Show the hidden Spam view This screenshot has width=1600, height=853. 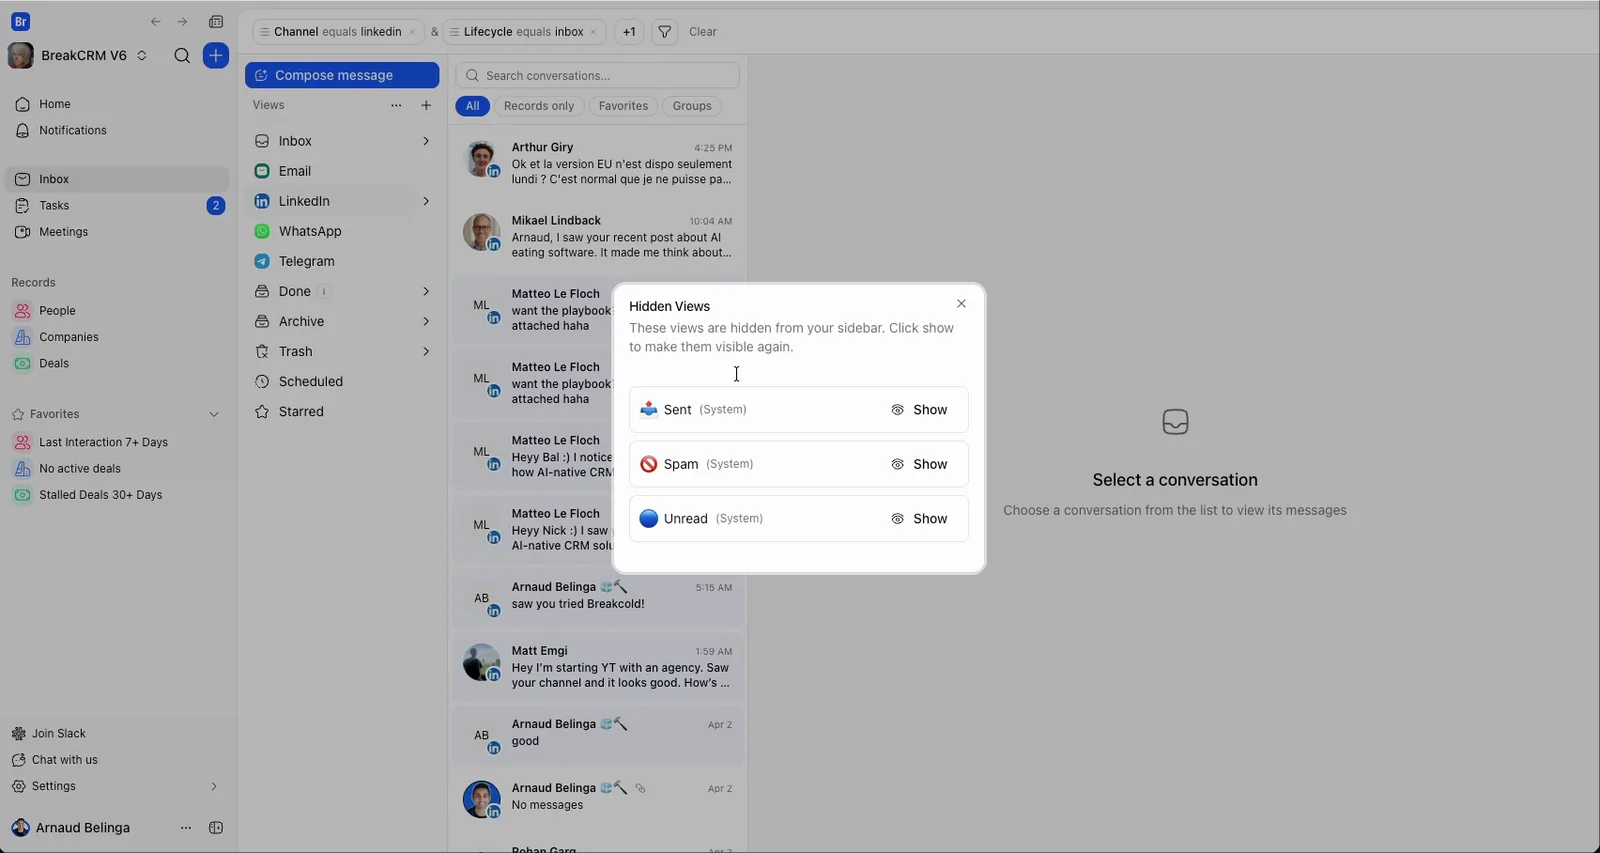point(919,464)
